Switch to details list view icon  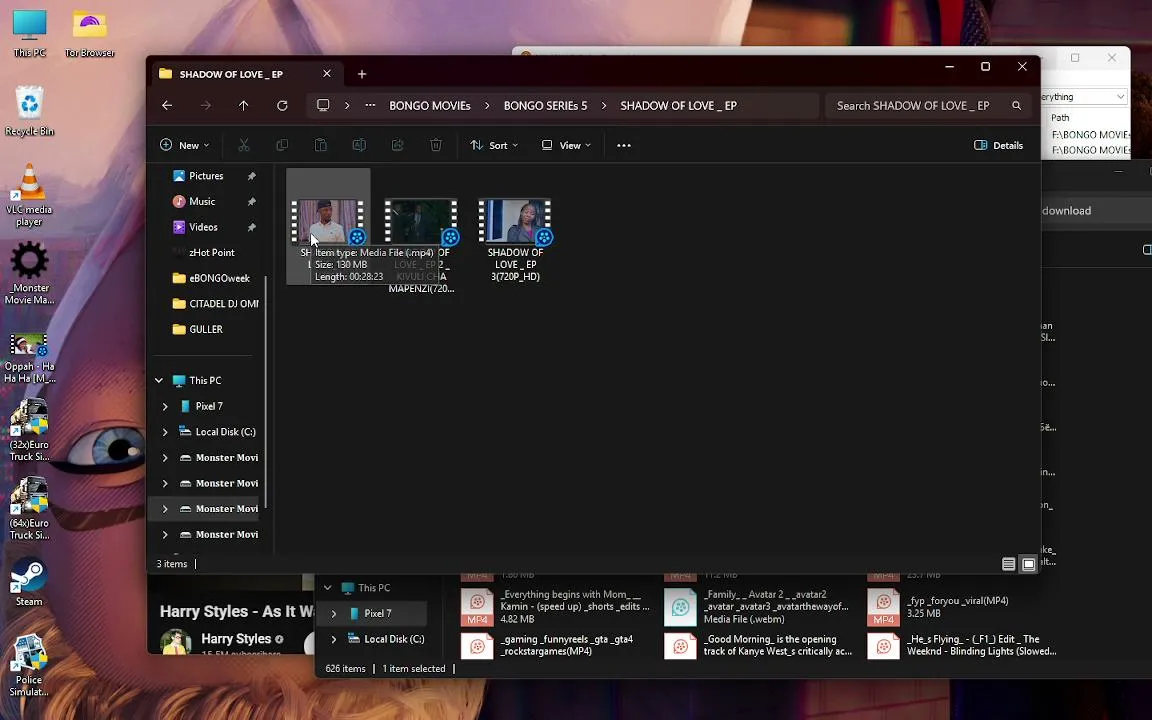click(1009, 564)
